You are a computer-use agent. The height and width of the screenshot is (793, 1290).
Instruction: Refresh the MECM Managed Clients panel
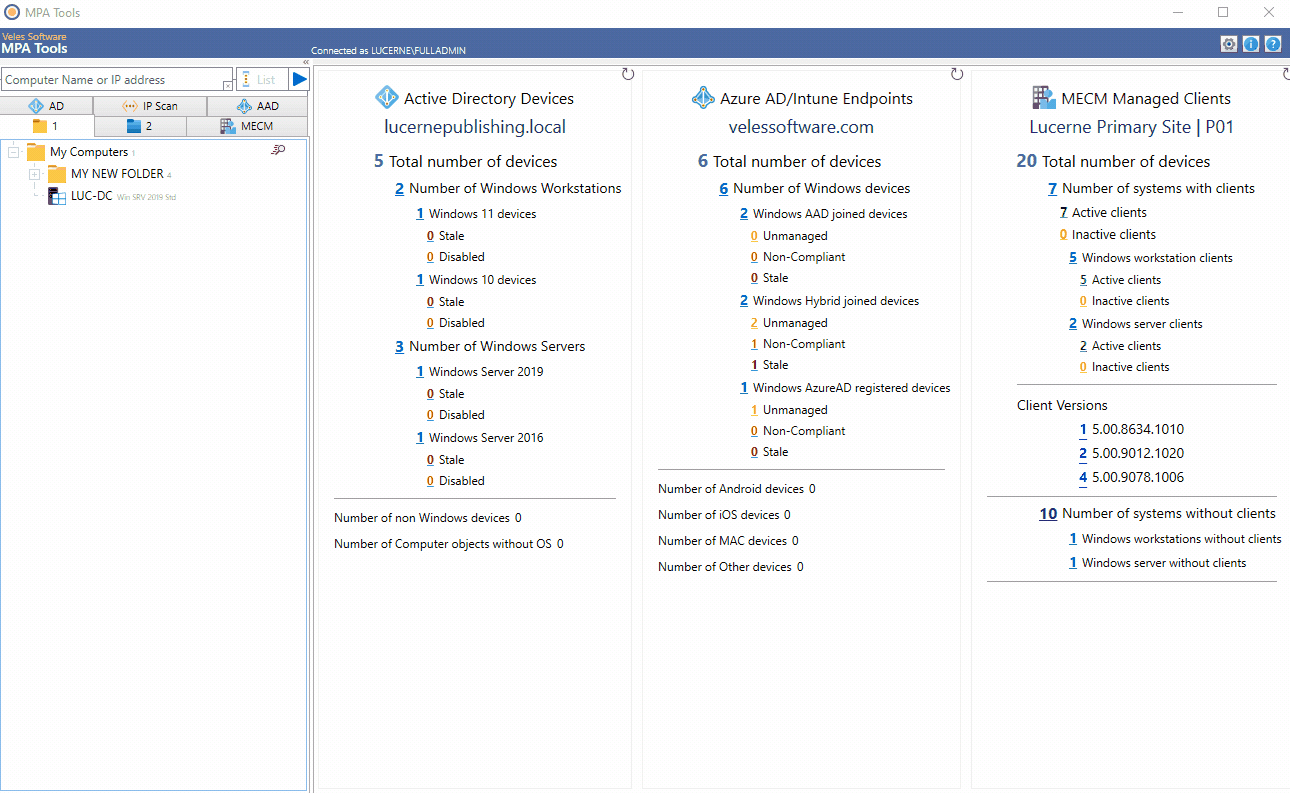pyautogui.click(x=1284, y=72)
